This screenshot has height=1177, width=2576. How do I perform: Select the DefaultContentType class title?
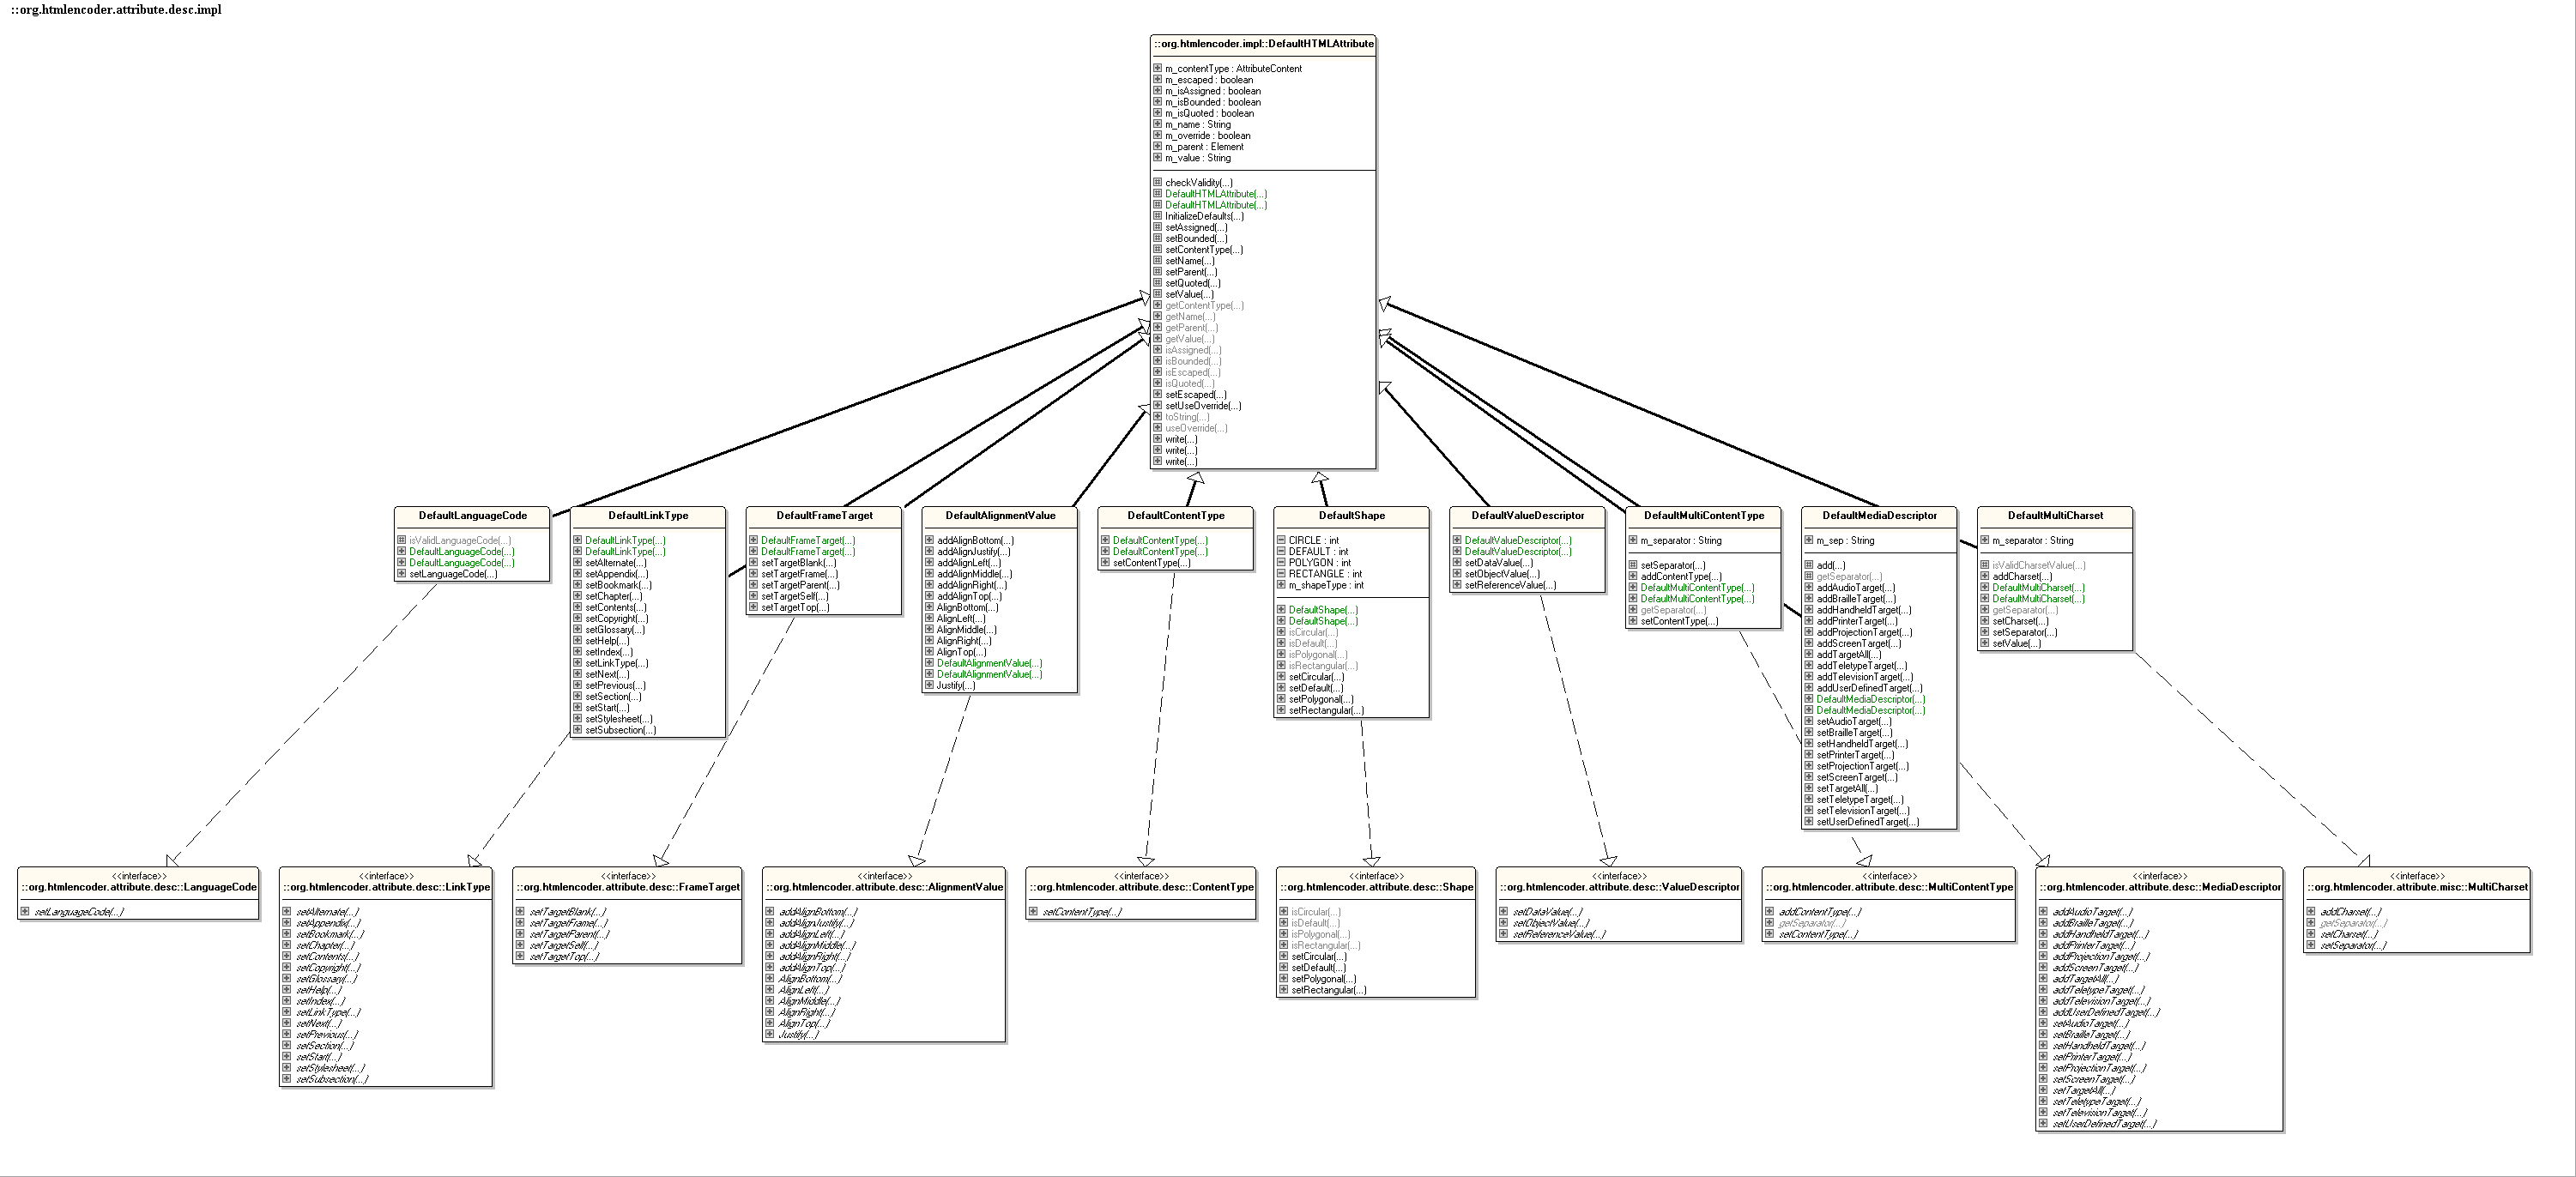tap(1176, 516)
